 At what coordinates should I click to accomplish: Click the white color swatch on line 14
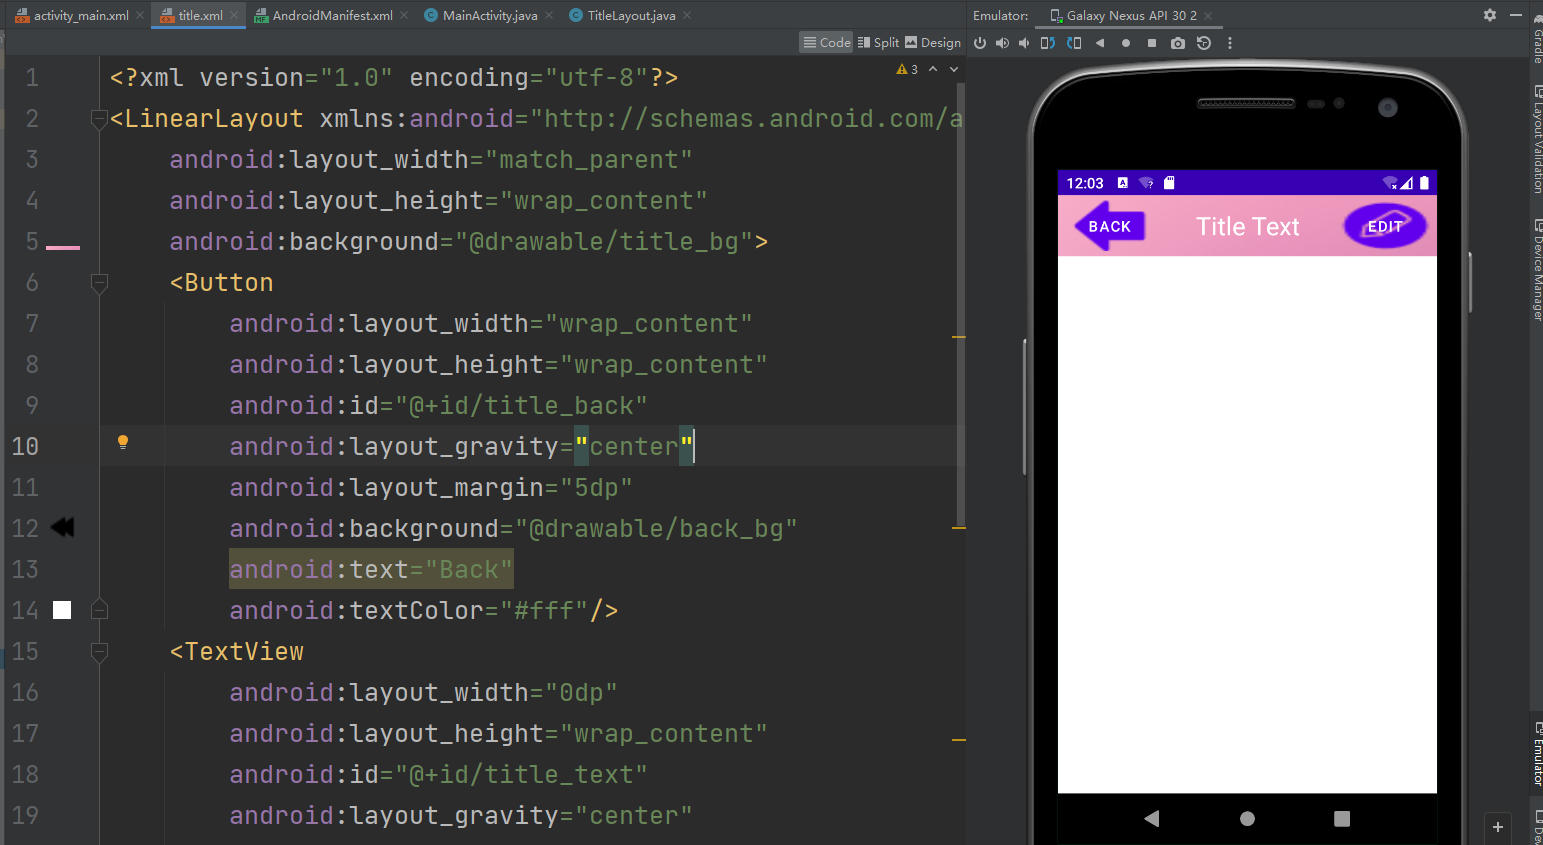click(x=62, y=610)
